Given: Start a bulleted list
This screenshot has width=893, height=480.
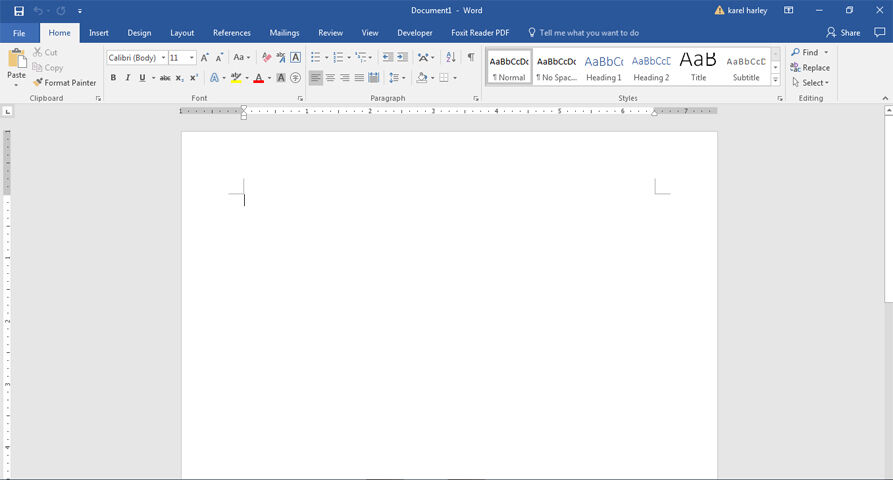Looking at the screenshot, I should pyautogui.click(x=316, y=58).
